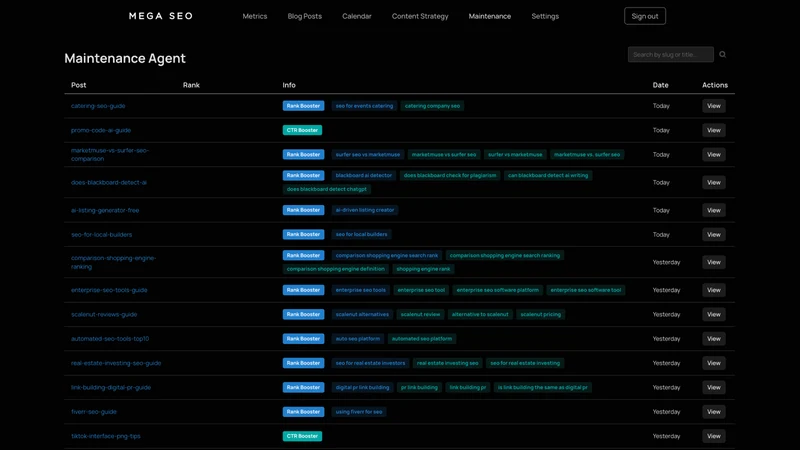The height and width of the screenshot is (450, 800).
Task: Focus the search by slug or title field
Action: (670, 55)
